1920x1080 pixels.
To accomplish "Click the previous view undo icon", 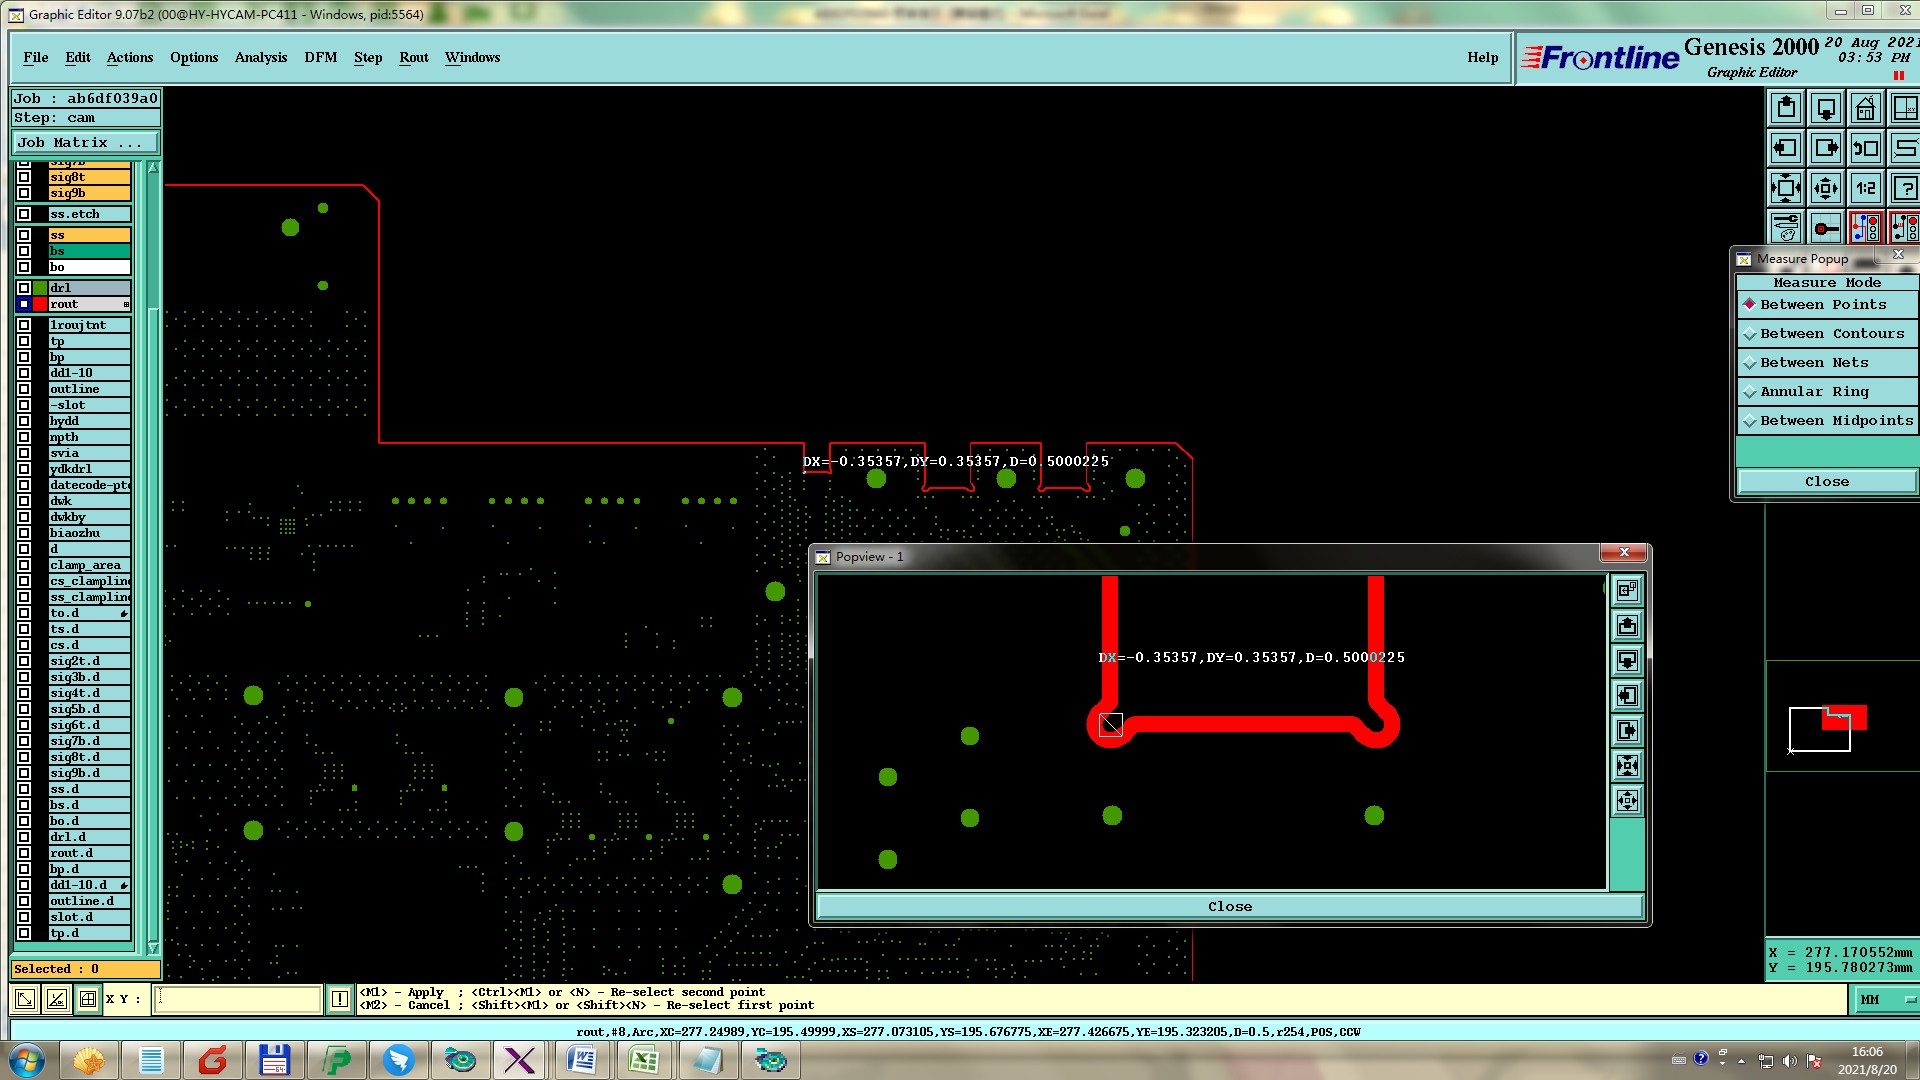I will [1866, 148].
